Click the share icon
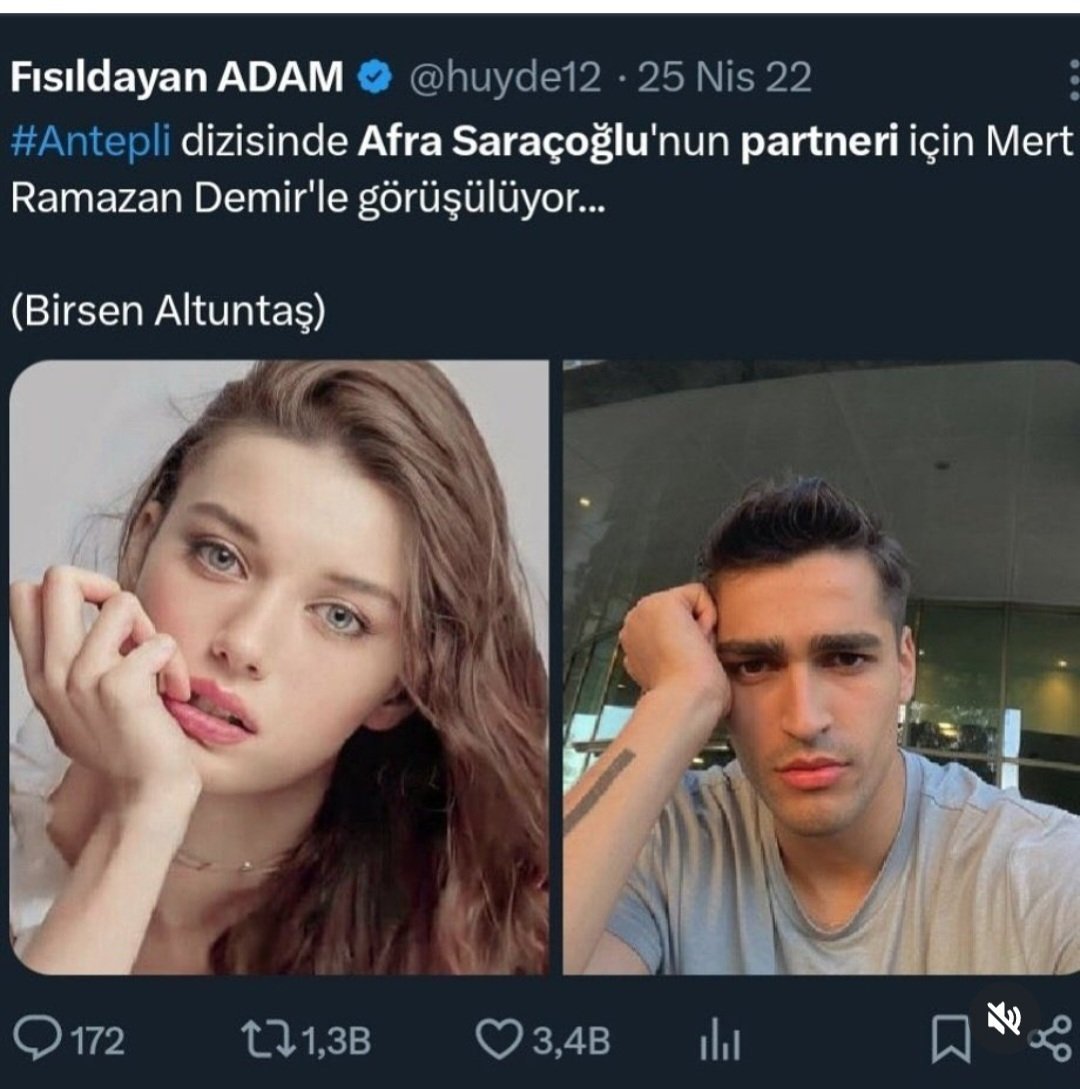1080x1089 pixels. 1050,1039
